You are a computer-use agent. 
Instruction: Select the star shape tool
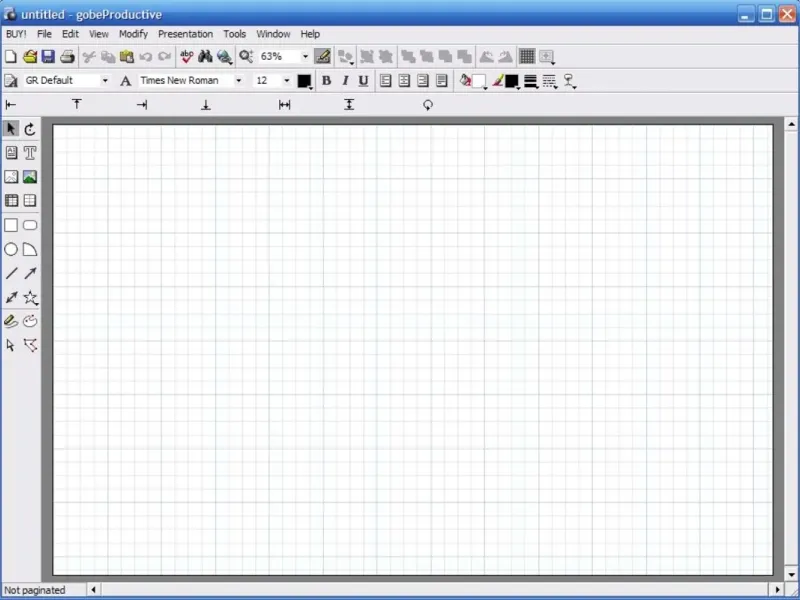pos(30,297)
